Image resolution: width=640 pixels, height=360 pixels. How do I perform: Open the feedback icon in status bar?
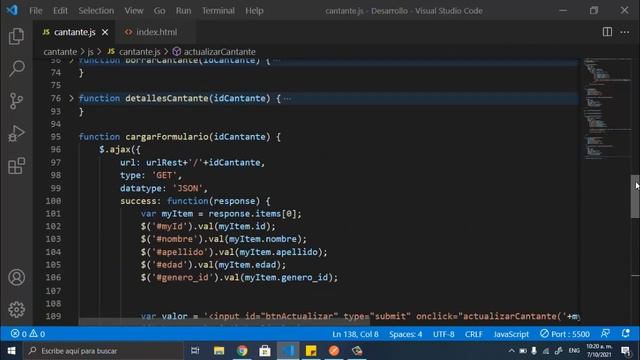click(605, 334)
